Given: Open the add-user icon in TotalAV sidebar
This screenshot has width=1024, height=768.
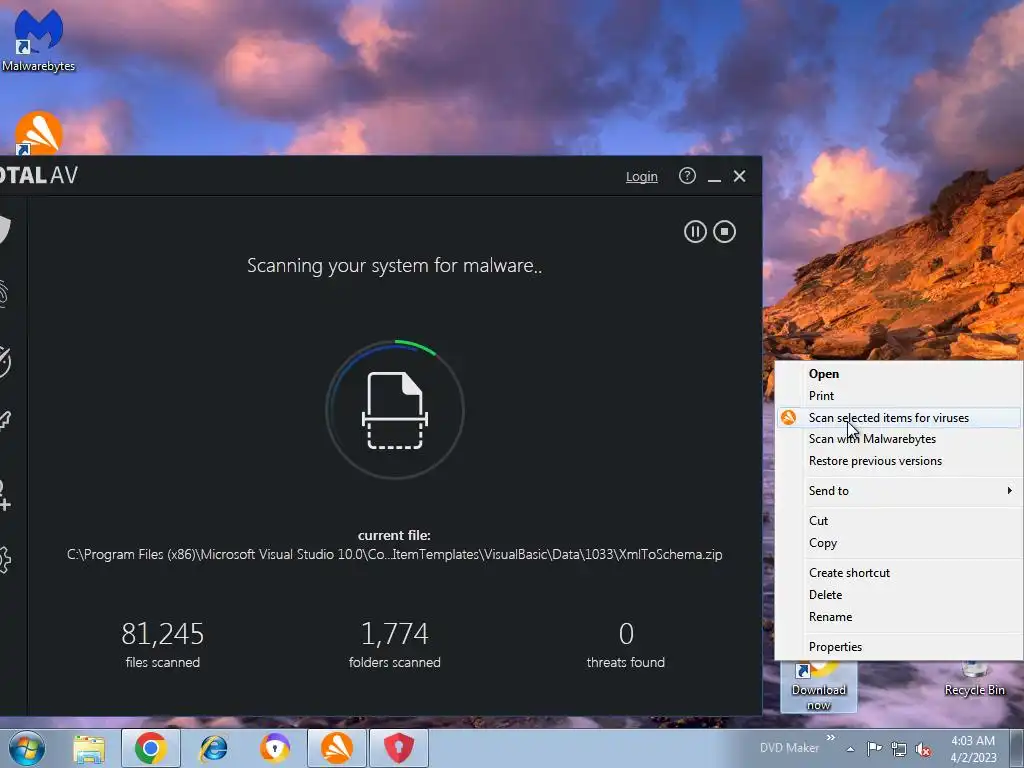Looking at the screenshot, I should coord(5,496).
